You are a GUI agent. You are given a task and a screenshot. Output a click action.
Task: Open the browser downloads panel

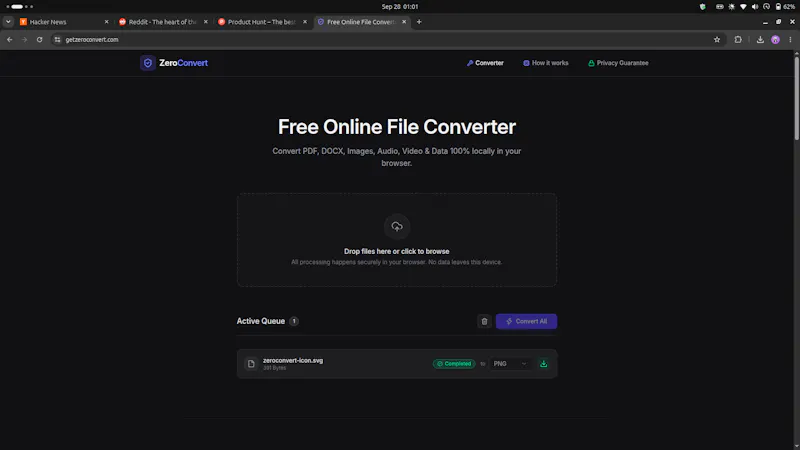coord(760,39)
